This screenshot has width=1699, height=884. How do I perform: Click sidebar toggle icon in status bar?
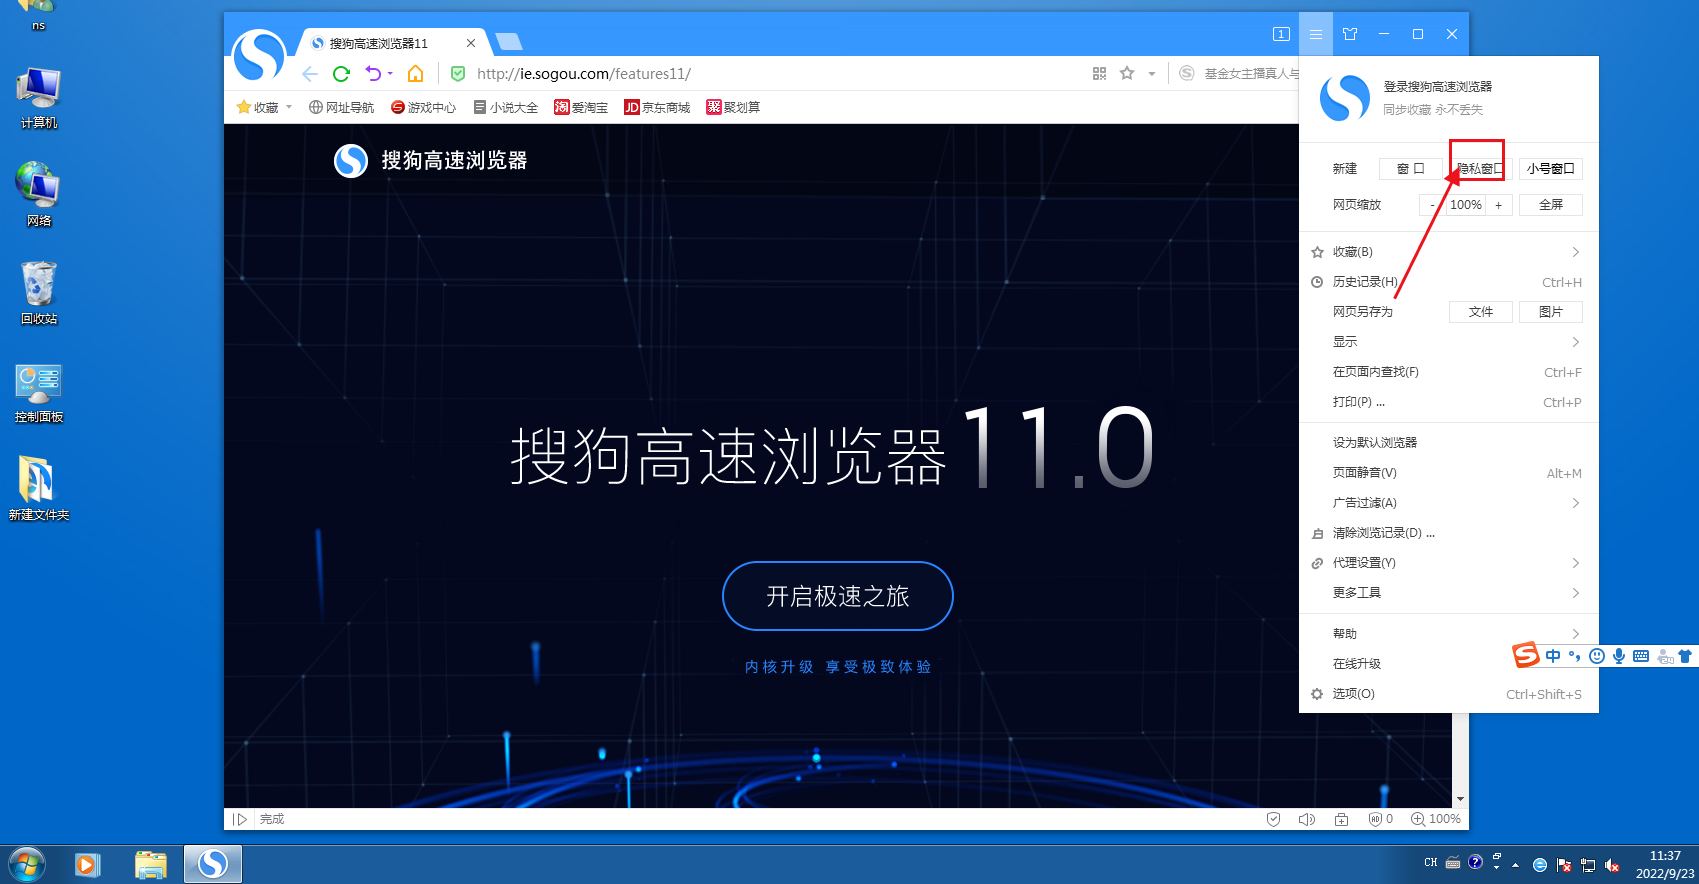[240, 819]
